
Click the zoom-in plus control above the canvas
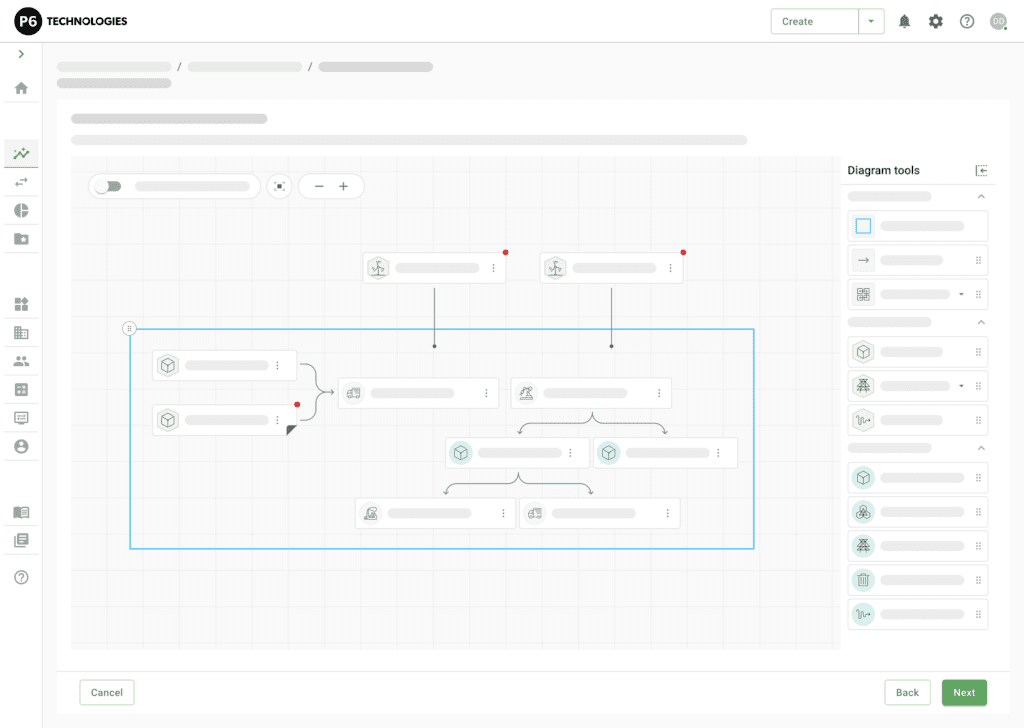tap(344, 186)
